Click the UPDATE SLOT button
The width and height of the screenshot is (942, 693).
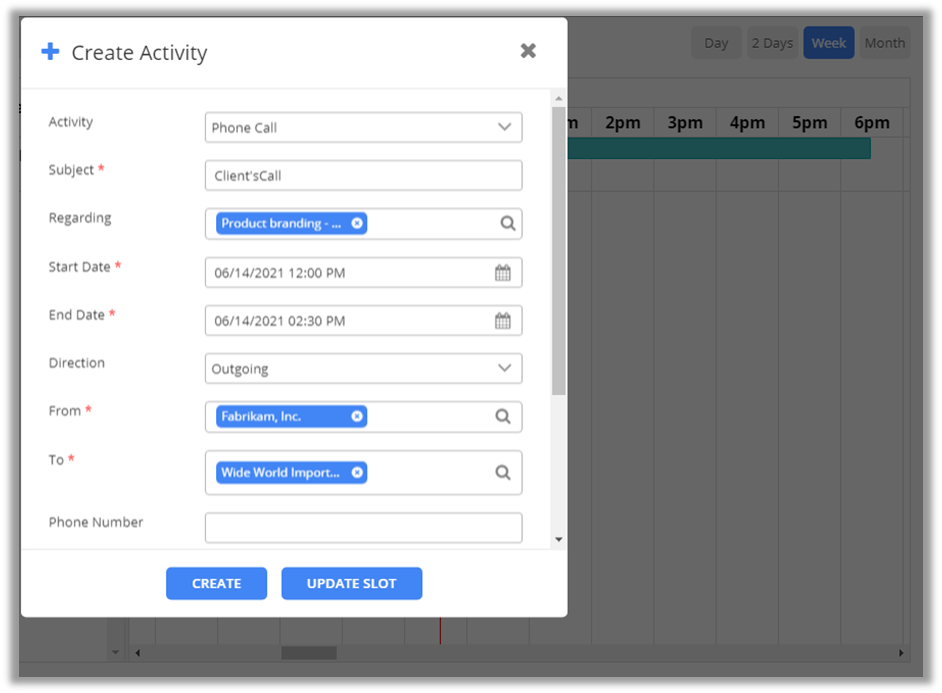point(352,584)
